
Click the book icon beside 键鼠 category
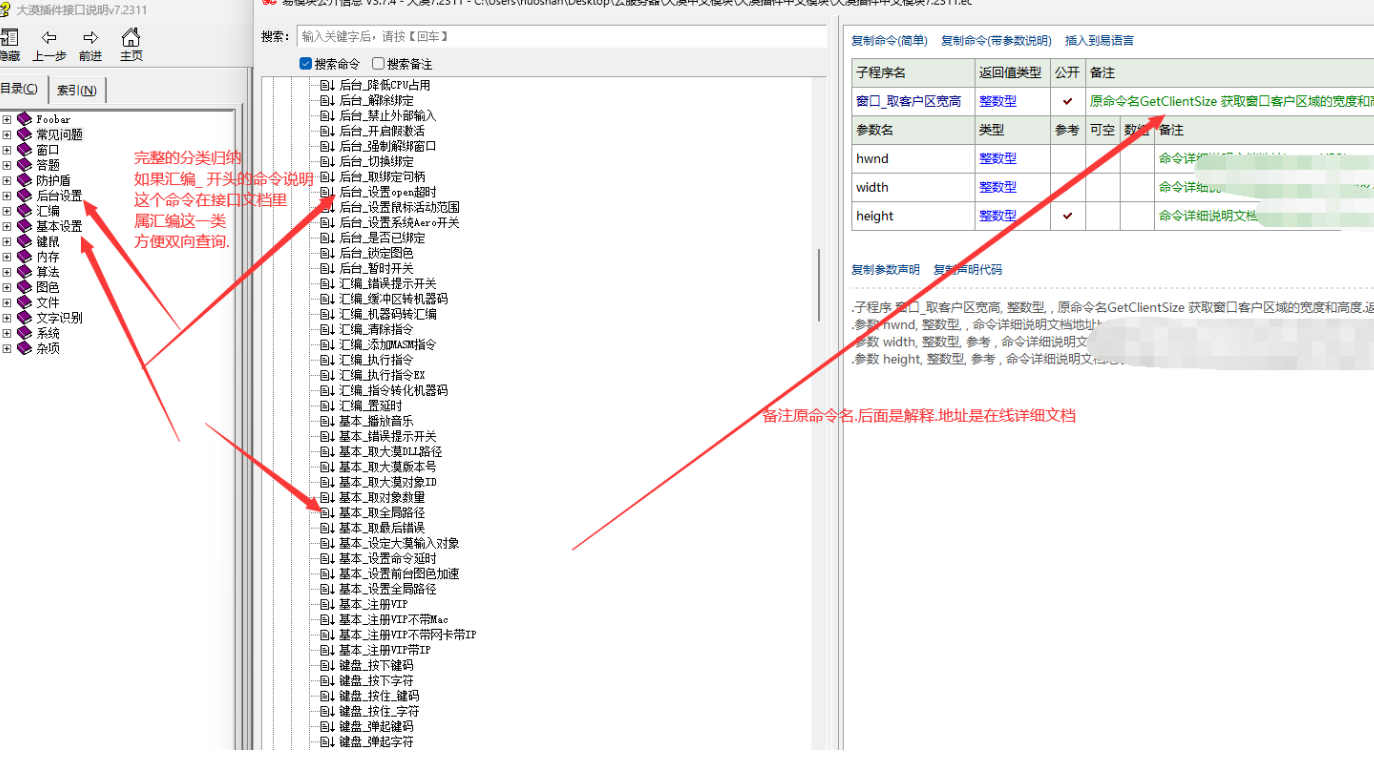pos(24,240)
